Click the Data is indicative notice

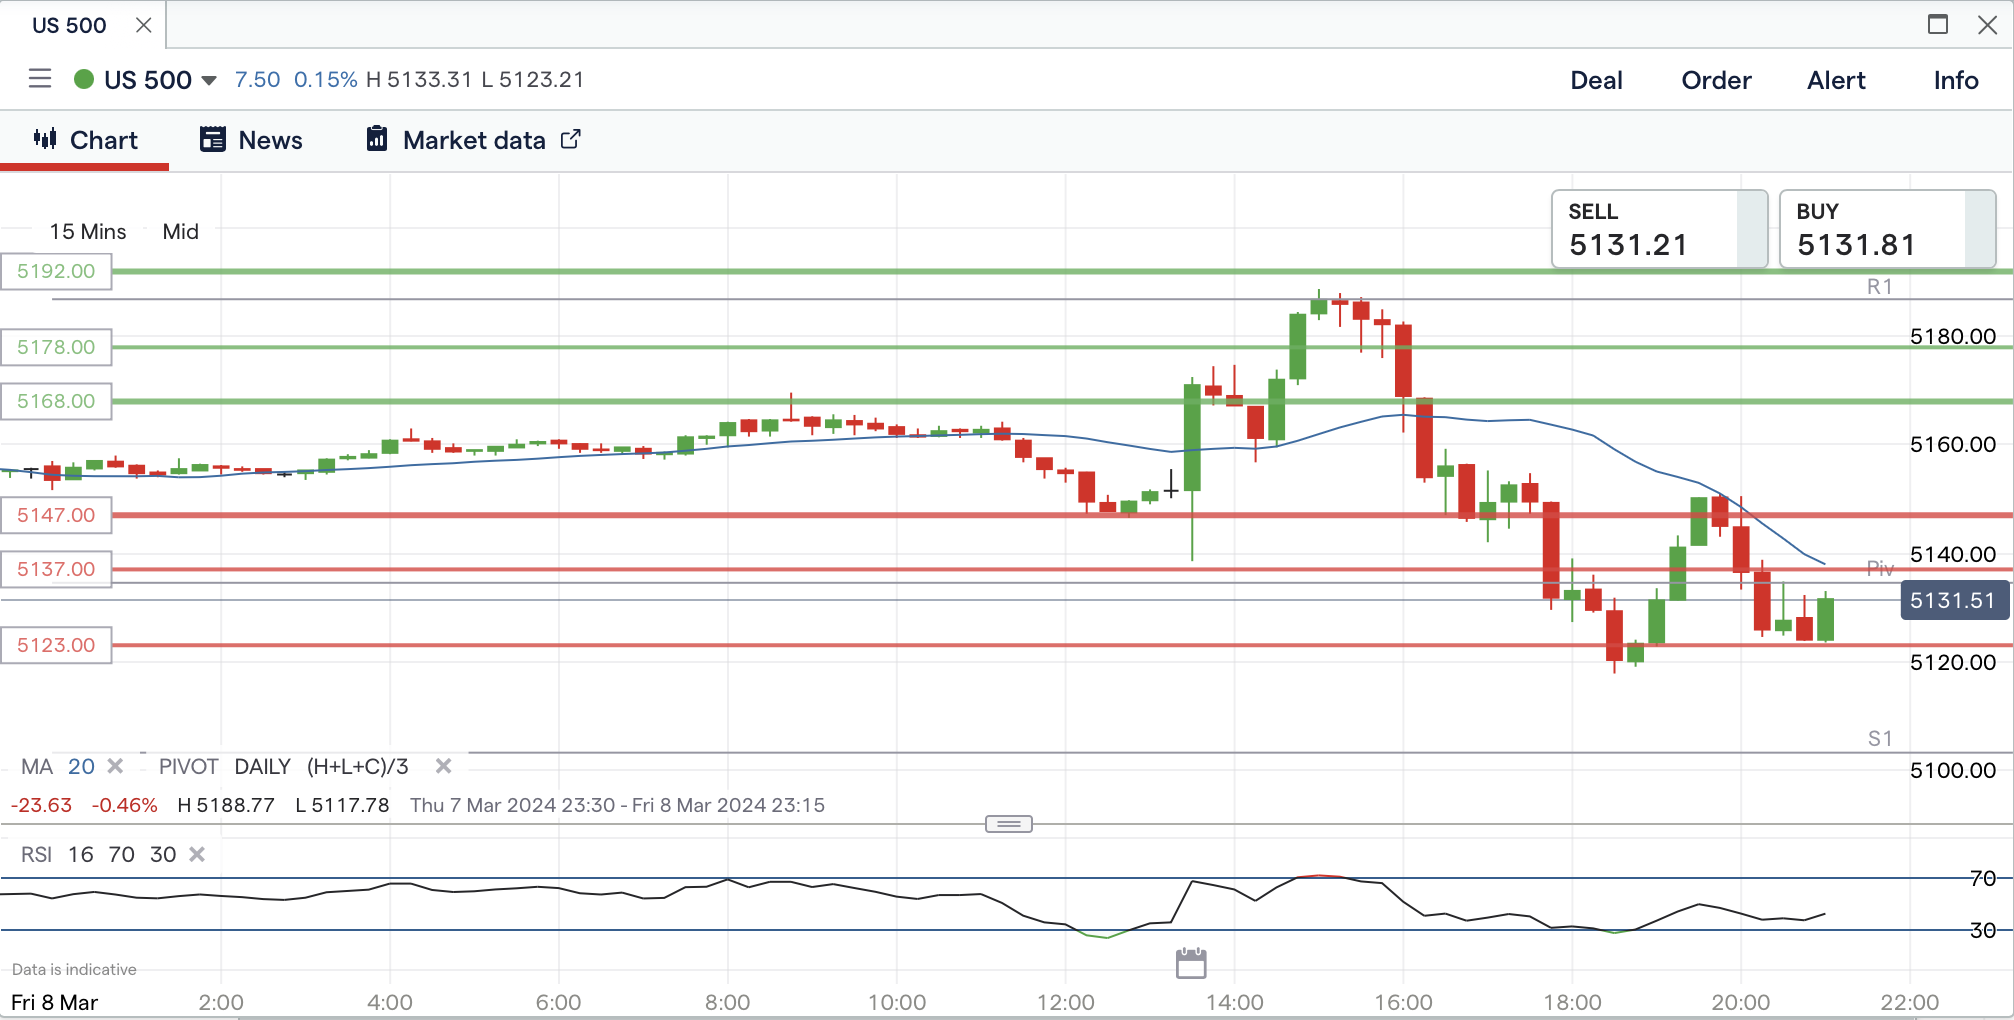point(74,969)
